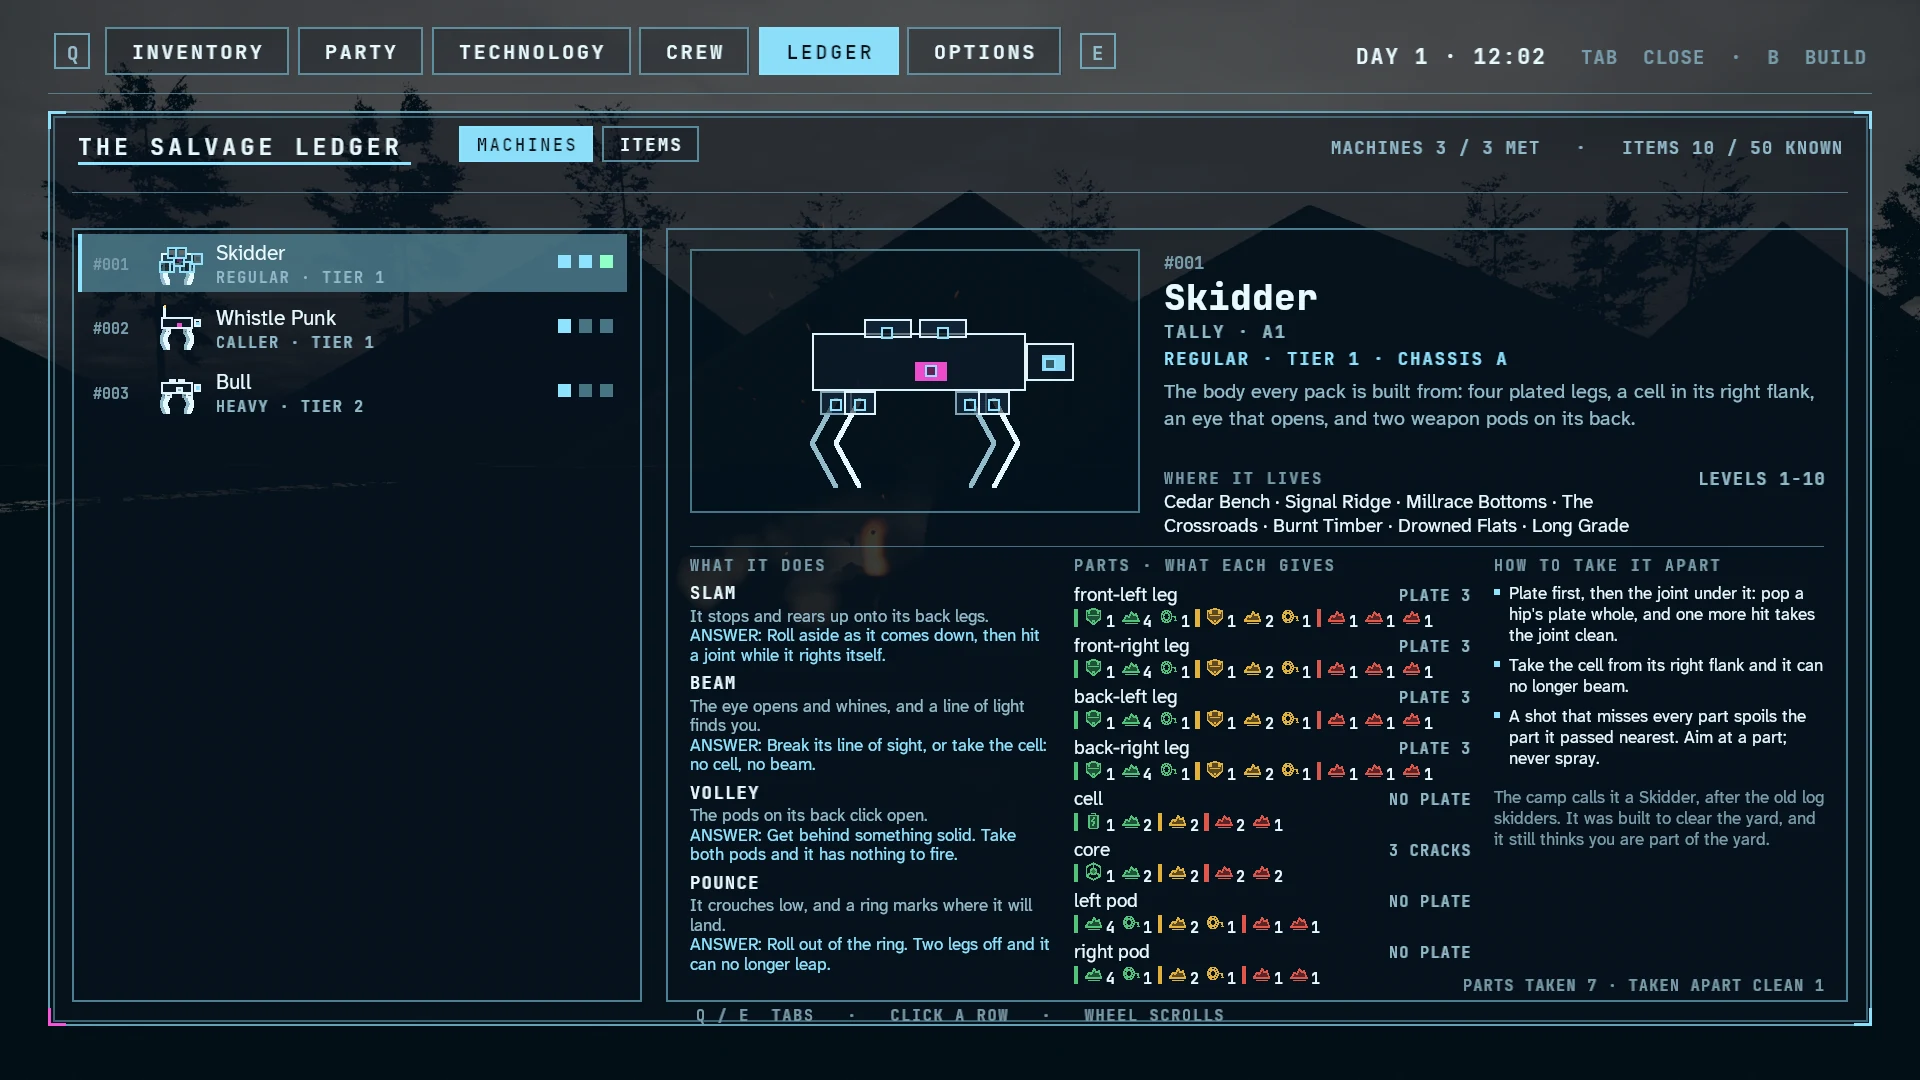Viewport: 1920px width, 1080px height.
Task: Click the green shield icon in front-left leg row
Action: 1093,618
